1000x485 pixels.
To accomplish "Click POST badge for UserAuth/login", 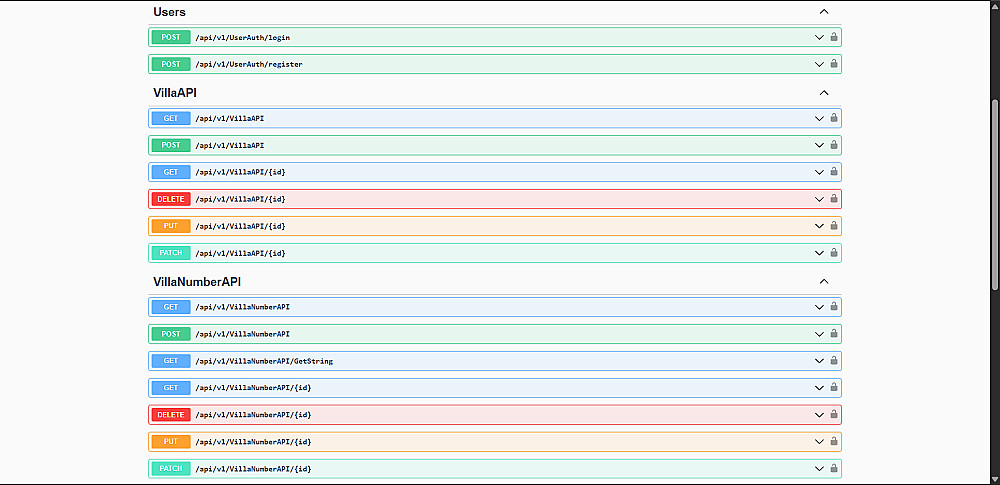I will [171, 37].
